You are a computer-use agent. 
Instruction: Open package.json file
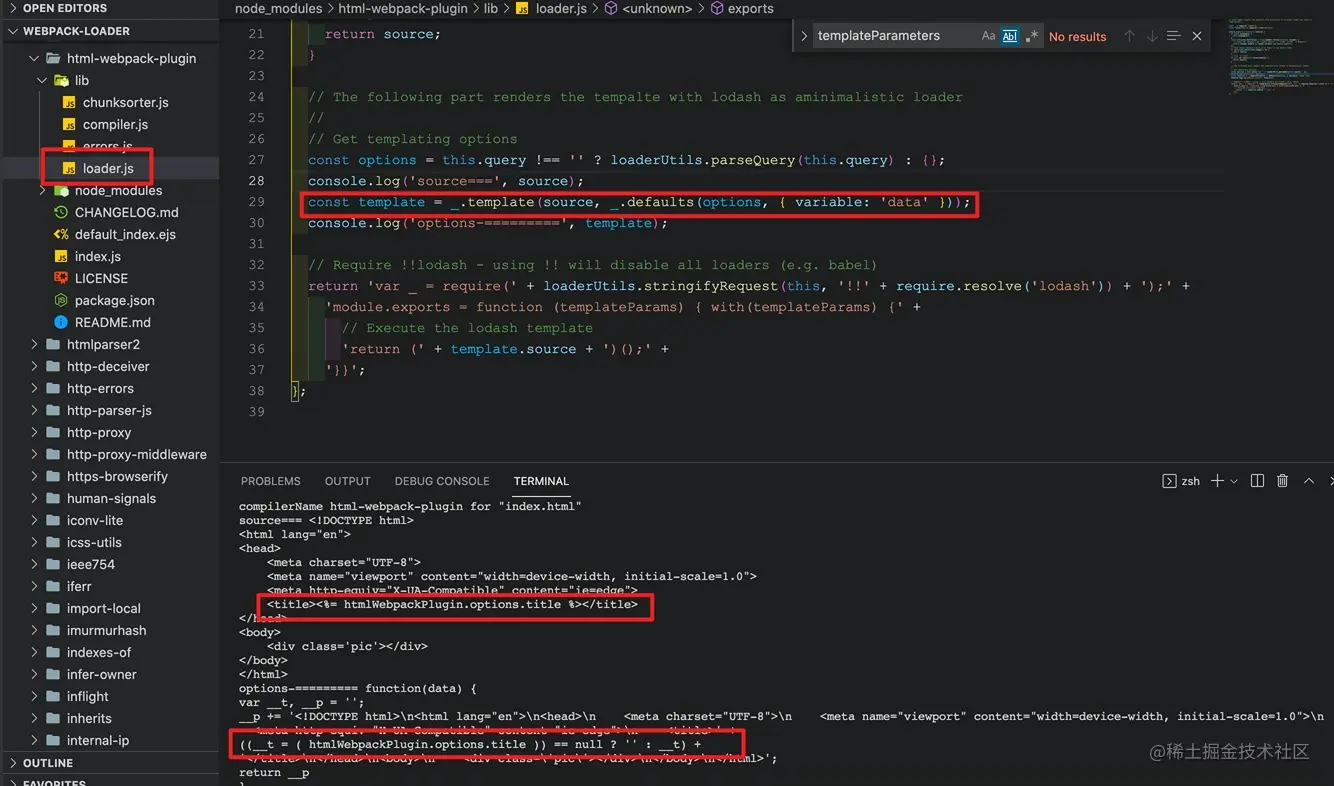[x=114, y=300]
